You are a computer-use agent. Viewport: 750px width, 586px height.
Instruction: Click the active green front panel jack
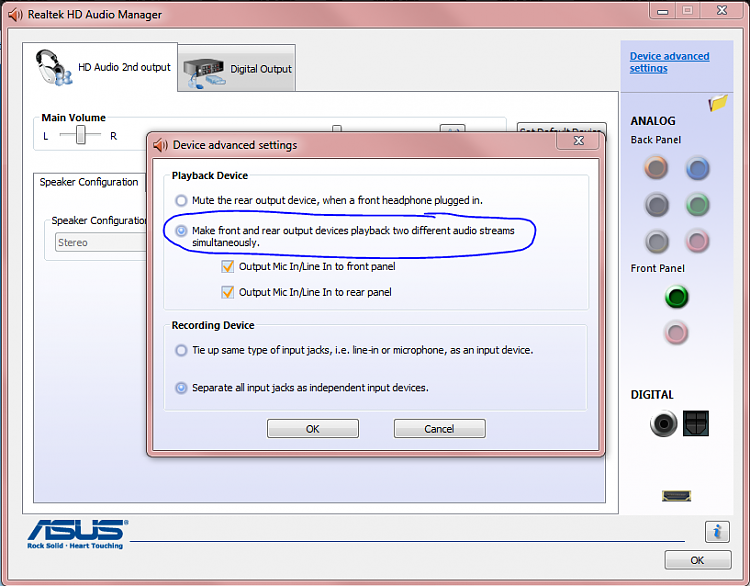(676, 297)
